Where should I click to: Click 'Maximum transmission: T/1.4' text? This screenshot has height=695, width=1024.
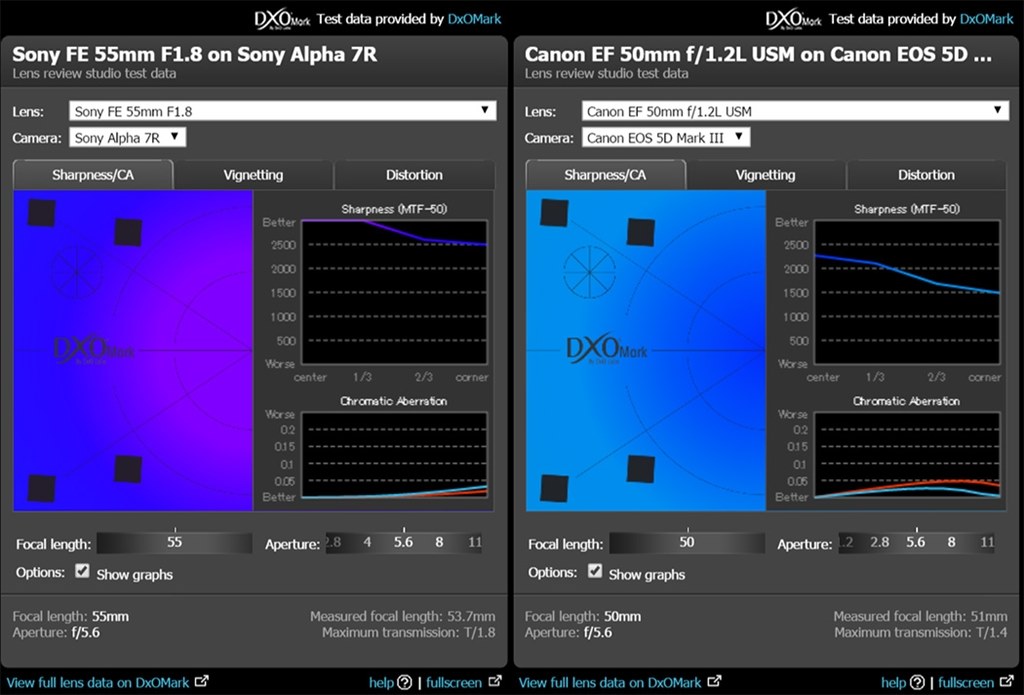point(921,632)
